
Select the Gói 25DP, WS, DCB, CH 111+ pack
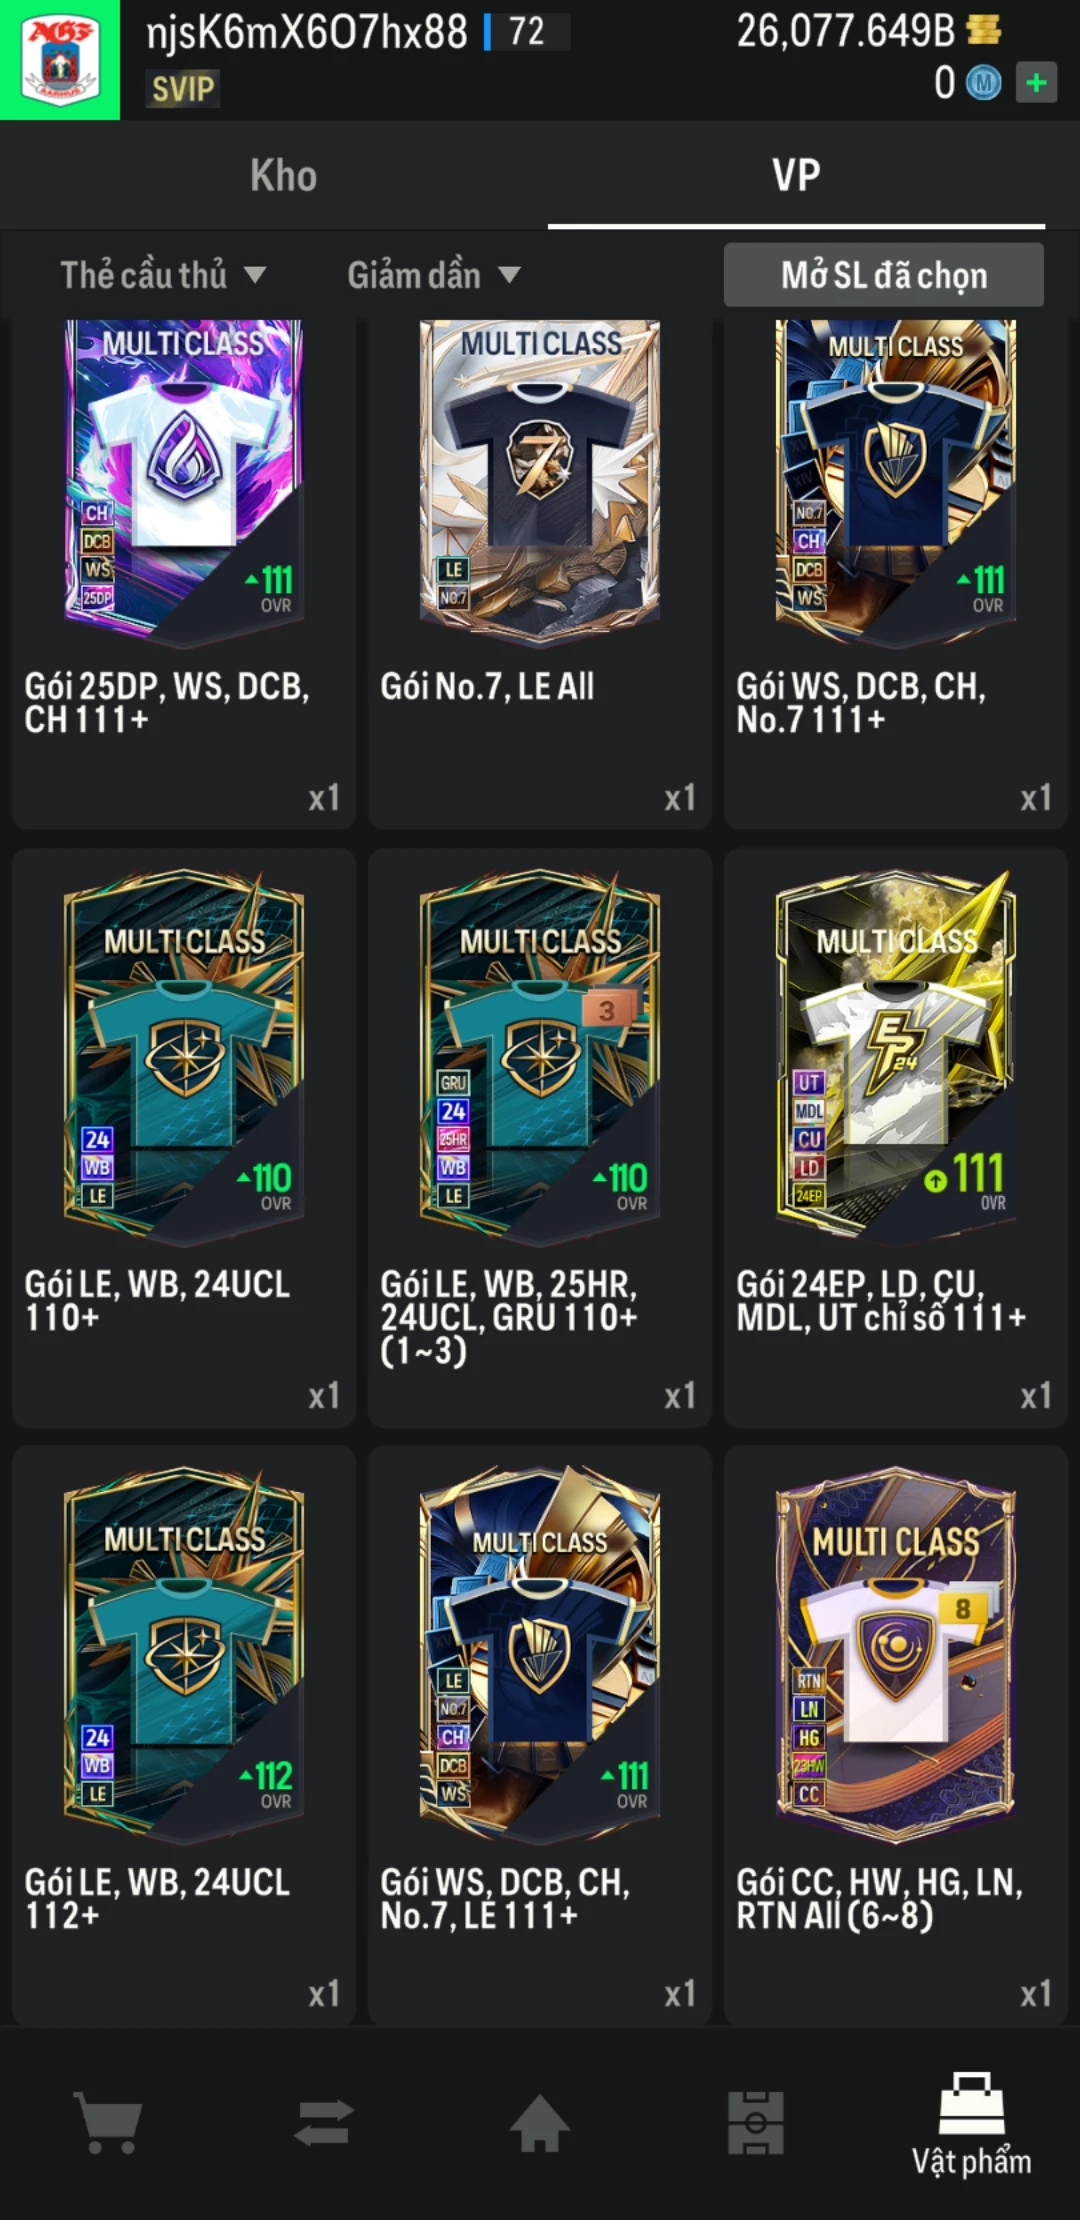tap(184, 573)
